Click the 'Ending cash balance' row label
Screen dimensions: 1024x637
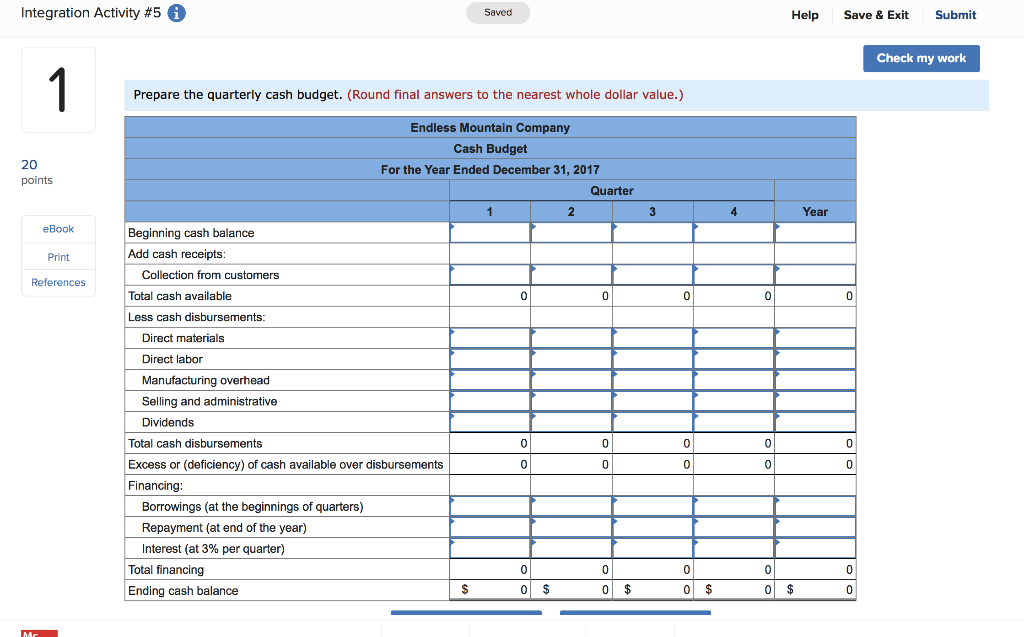click(183, 591)
